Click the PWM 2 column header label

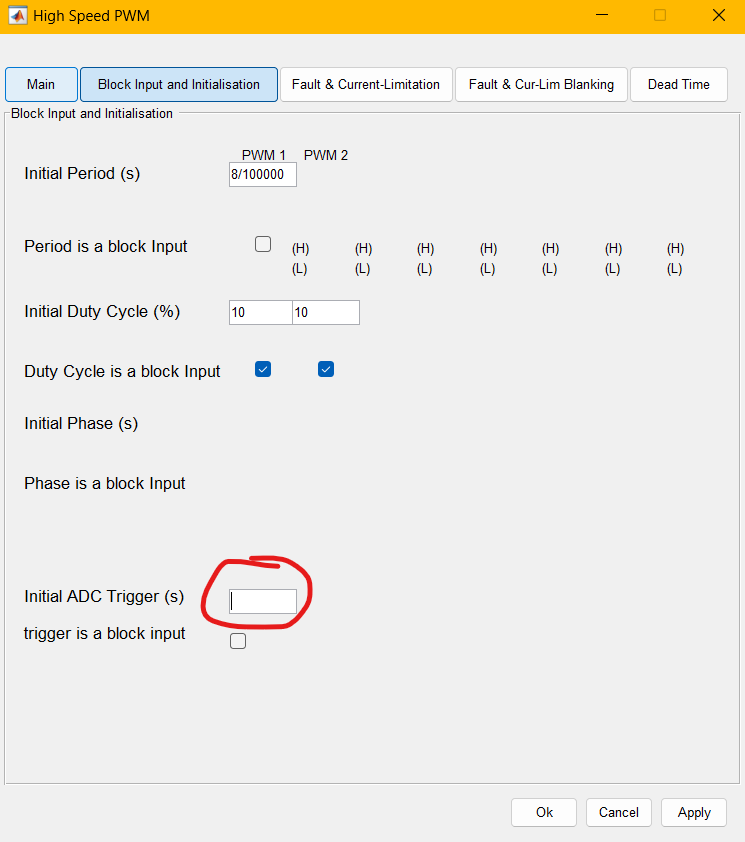pyautogui.click(x=325, y=155)
